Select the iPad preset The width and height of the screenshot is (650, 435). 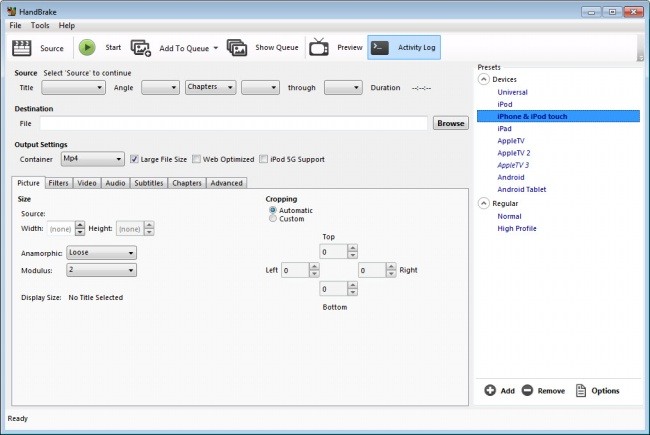click(x=504, y=129)
